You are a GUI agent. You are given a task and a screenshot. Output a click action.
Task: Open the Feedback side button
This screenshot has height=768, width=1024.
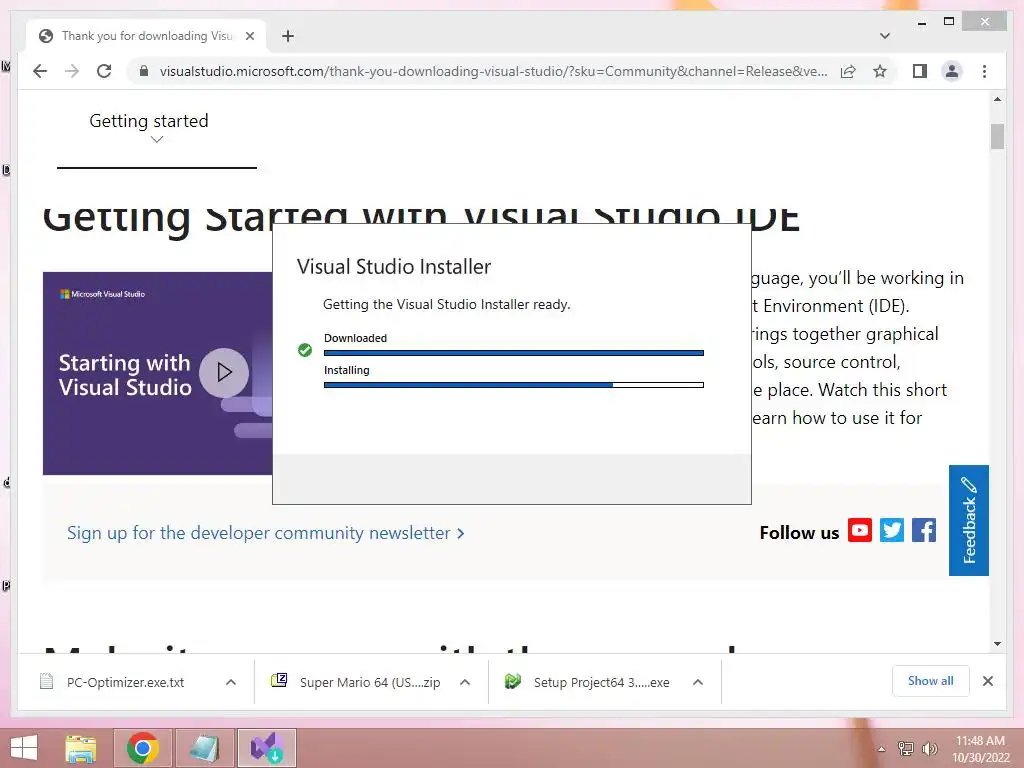(x=968, y=520)
